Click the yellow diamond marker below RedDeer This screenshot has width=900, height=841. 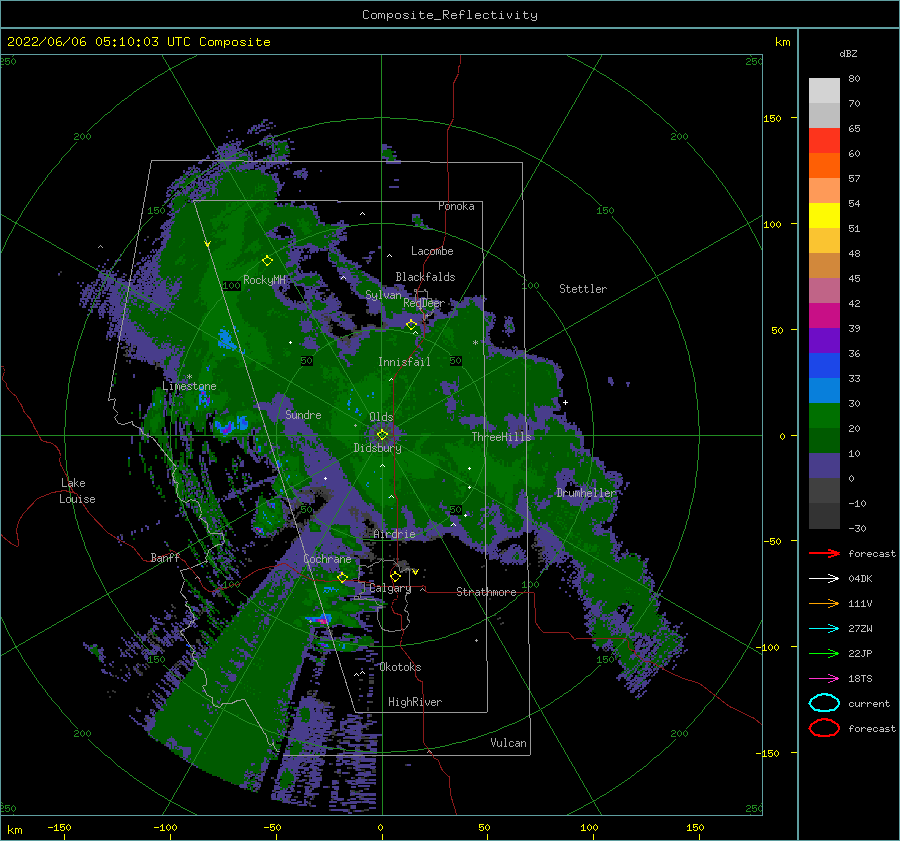coord(411,325)
